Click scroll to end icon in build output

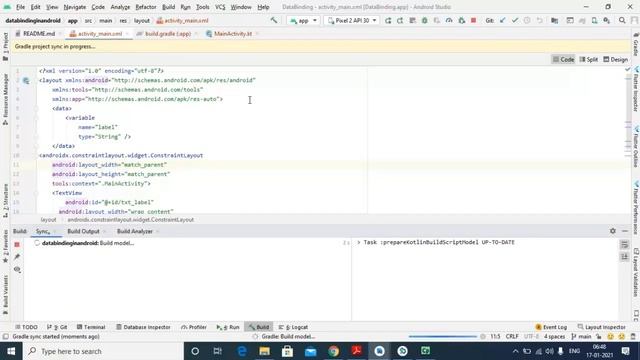(x=624, y=257)
